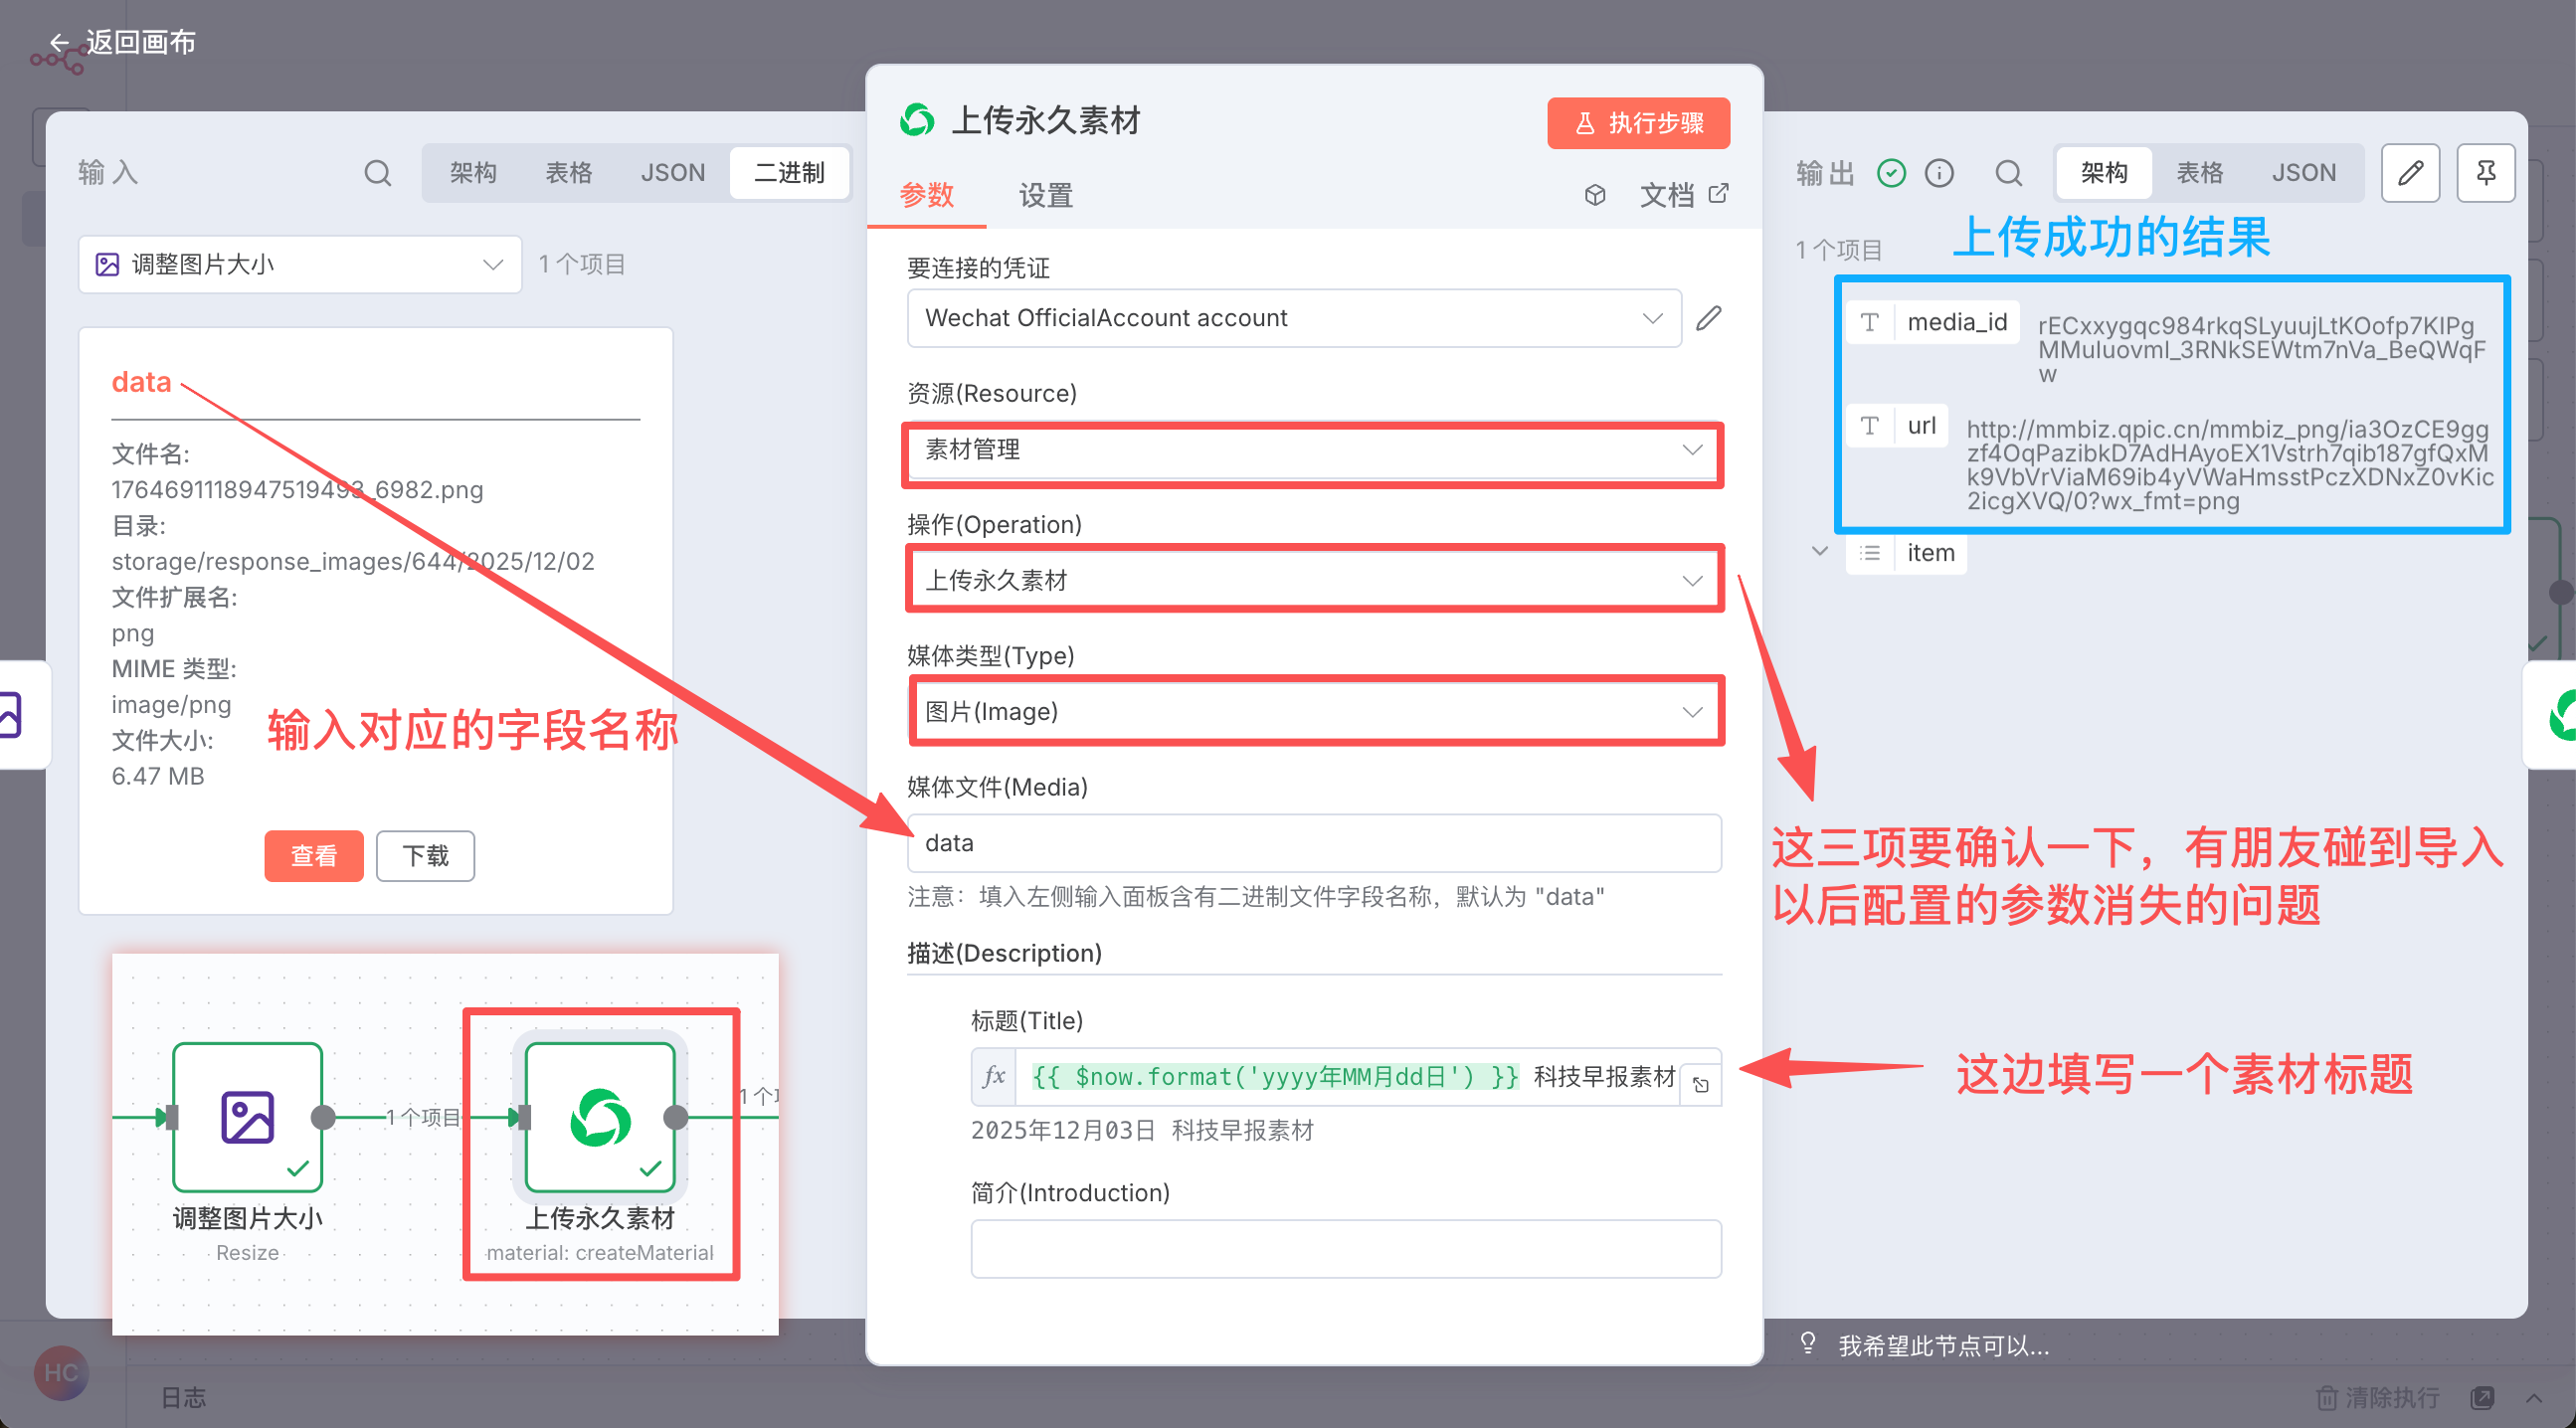The image size is (2576, 1428).
Task: Pin the output data icon
Action: click(2485, 173)
